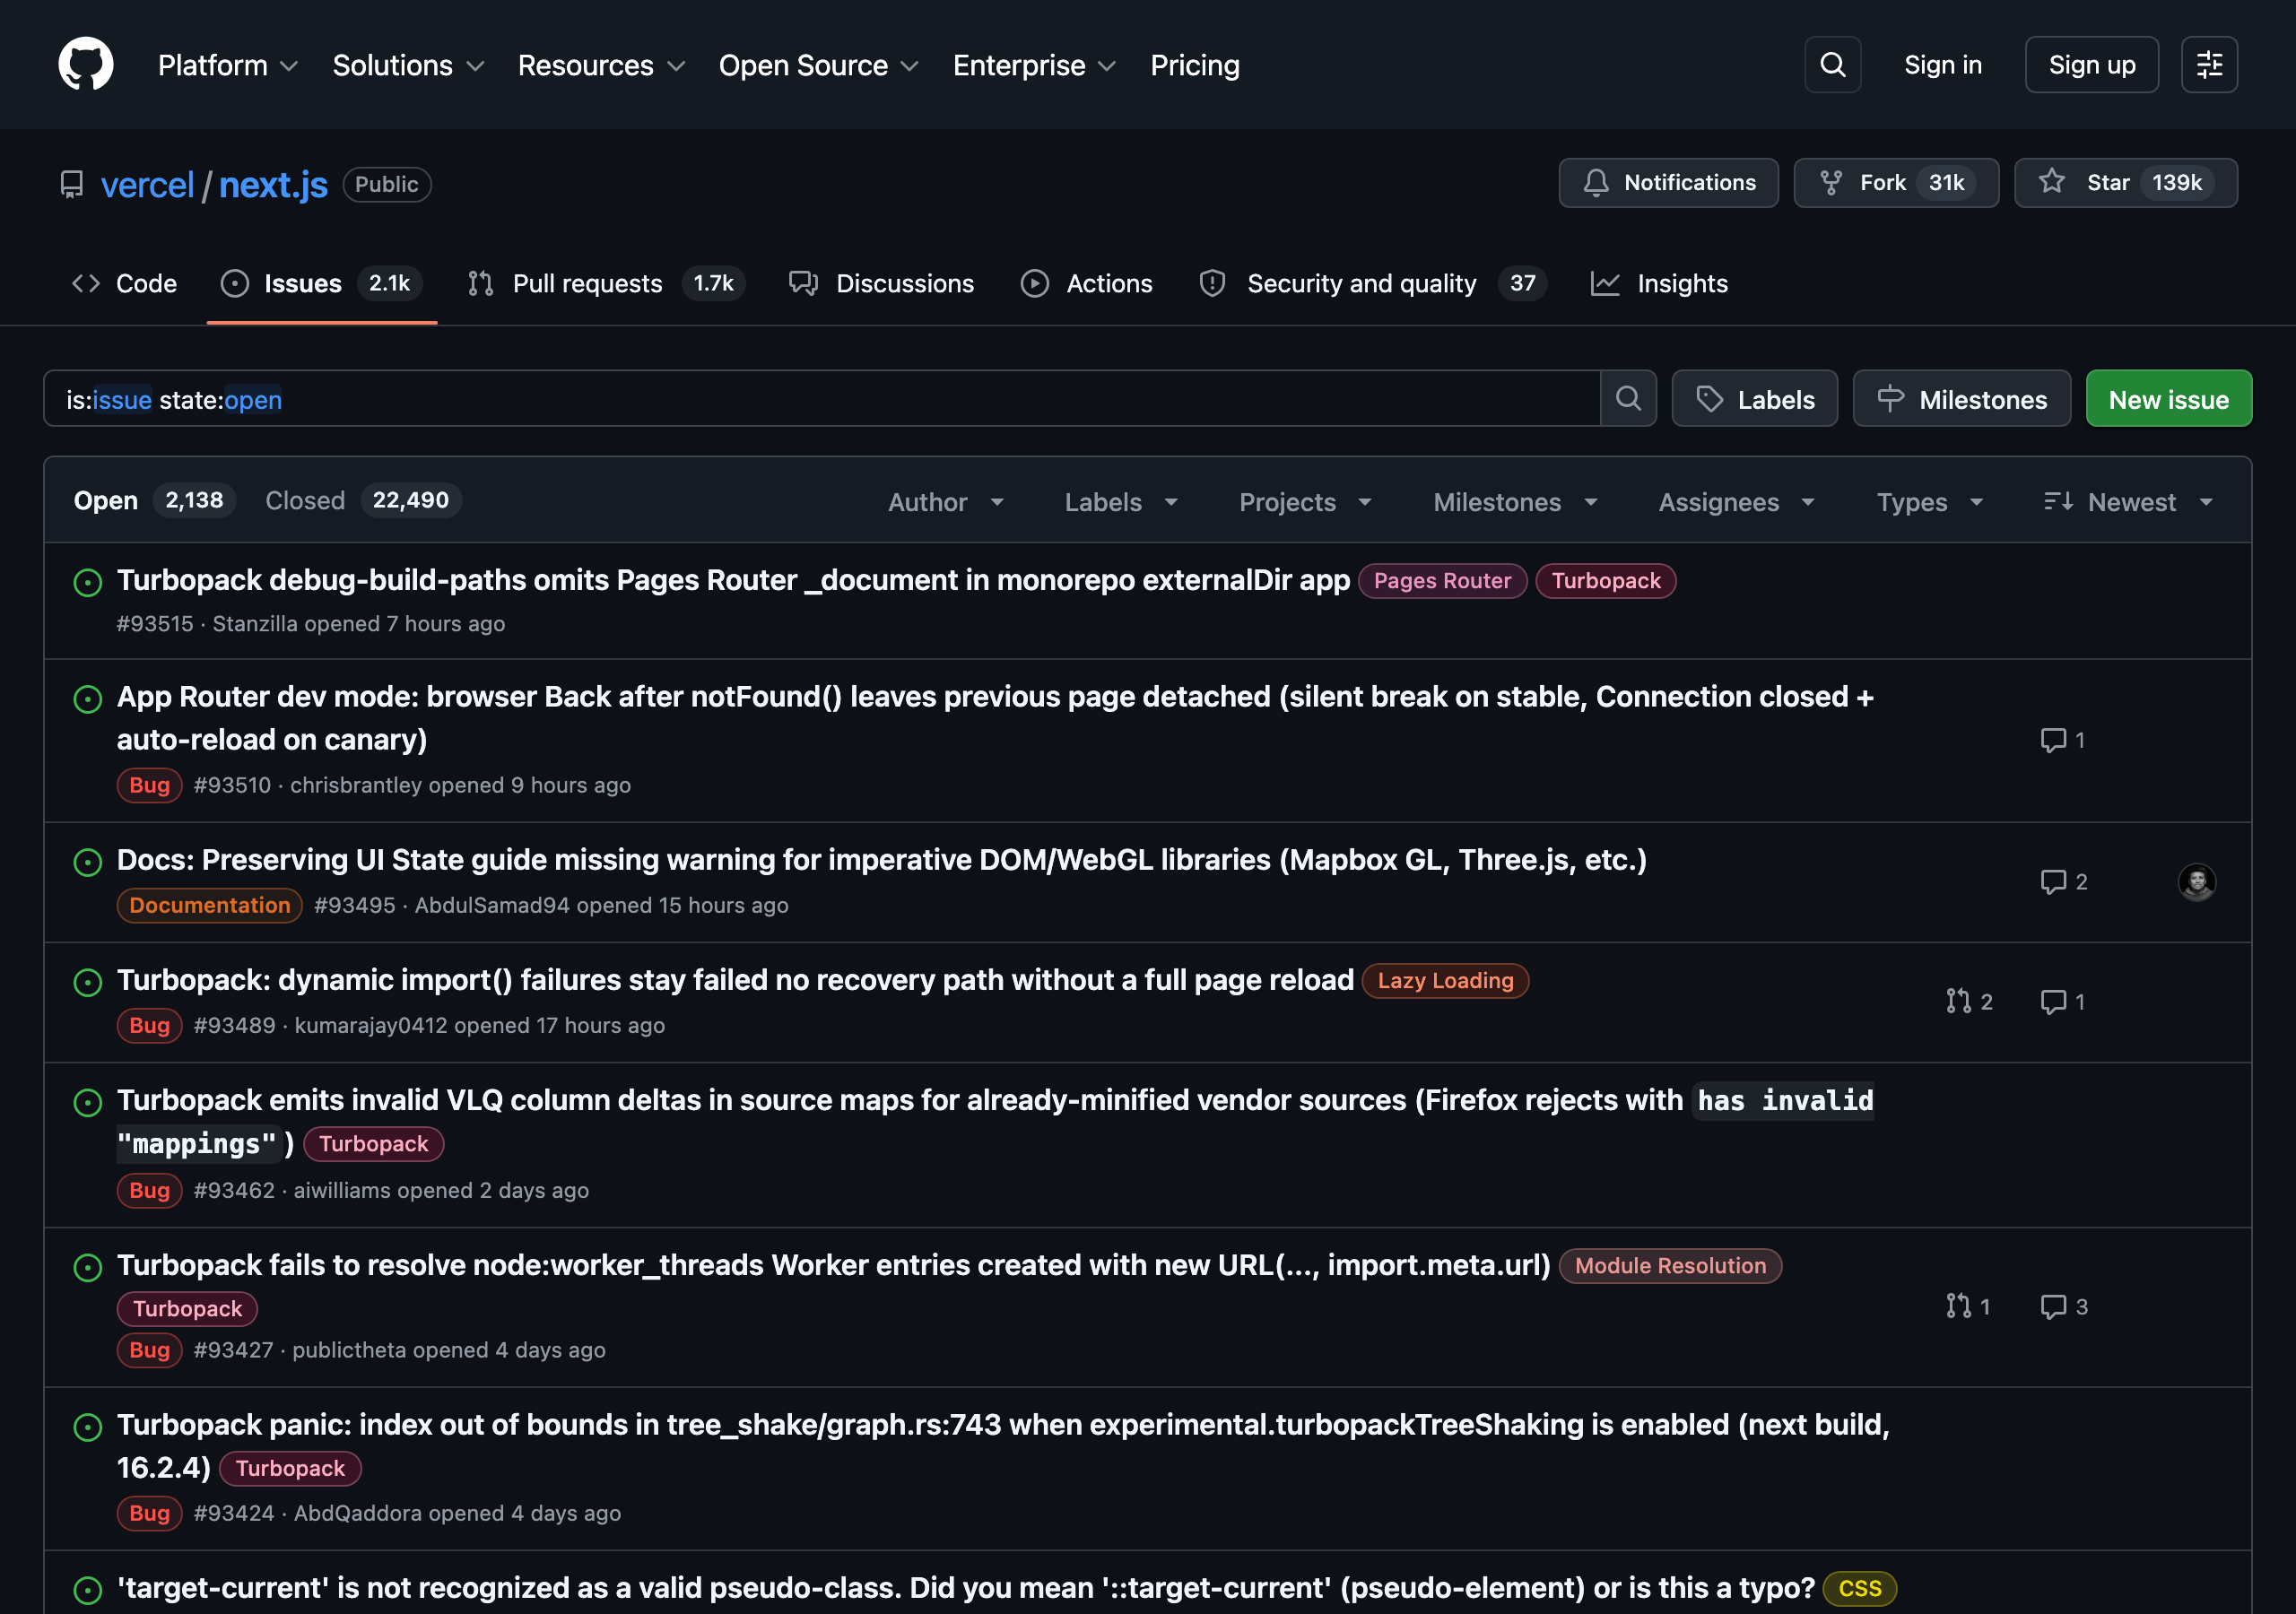
Task: Switch to the Code tab
Action: [124, 284]
